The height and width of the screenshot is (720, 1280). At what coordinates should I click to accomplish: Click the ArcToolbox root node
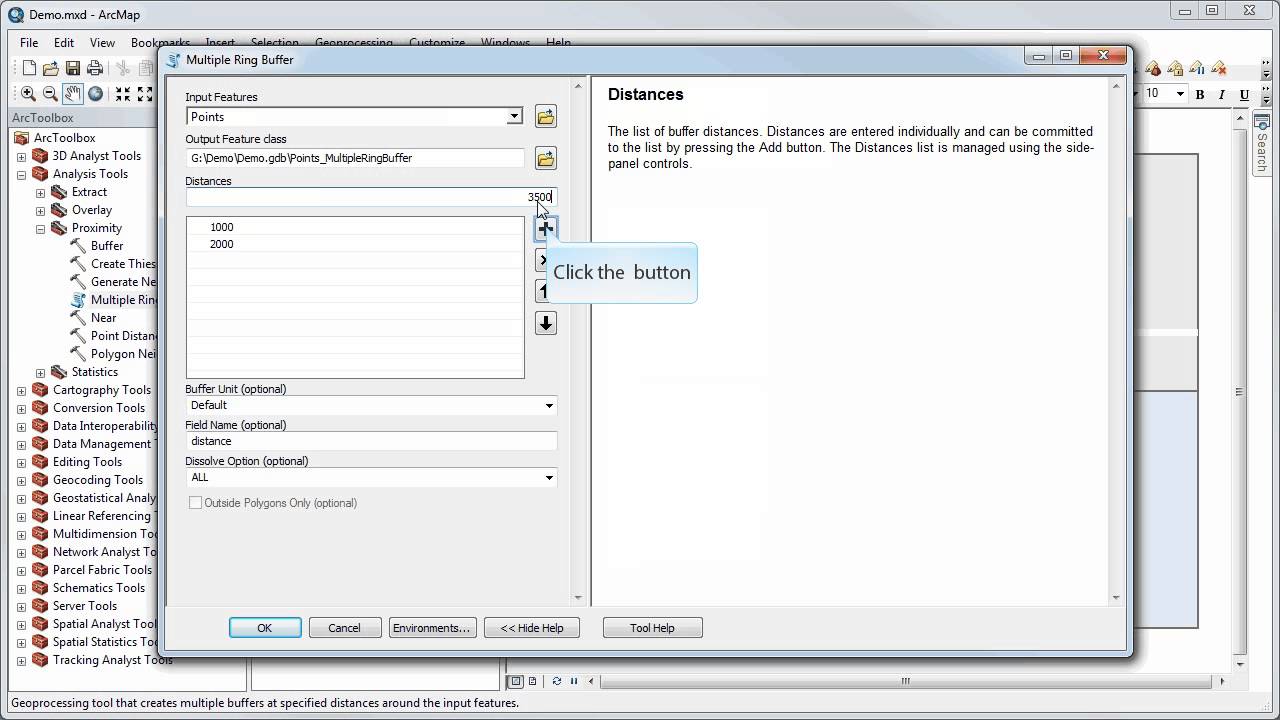point(64,138)
